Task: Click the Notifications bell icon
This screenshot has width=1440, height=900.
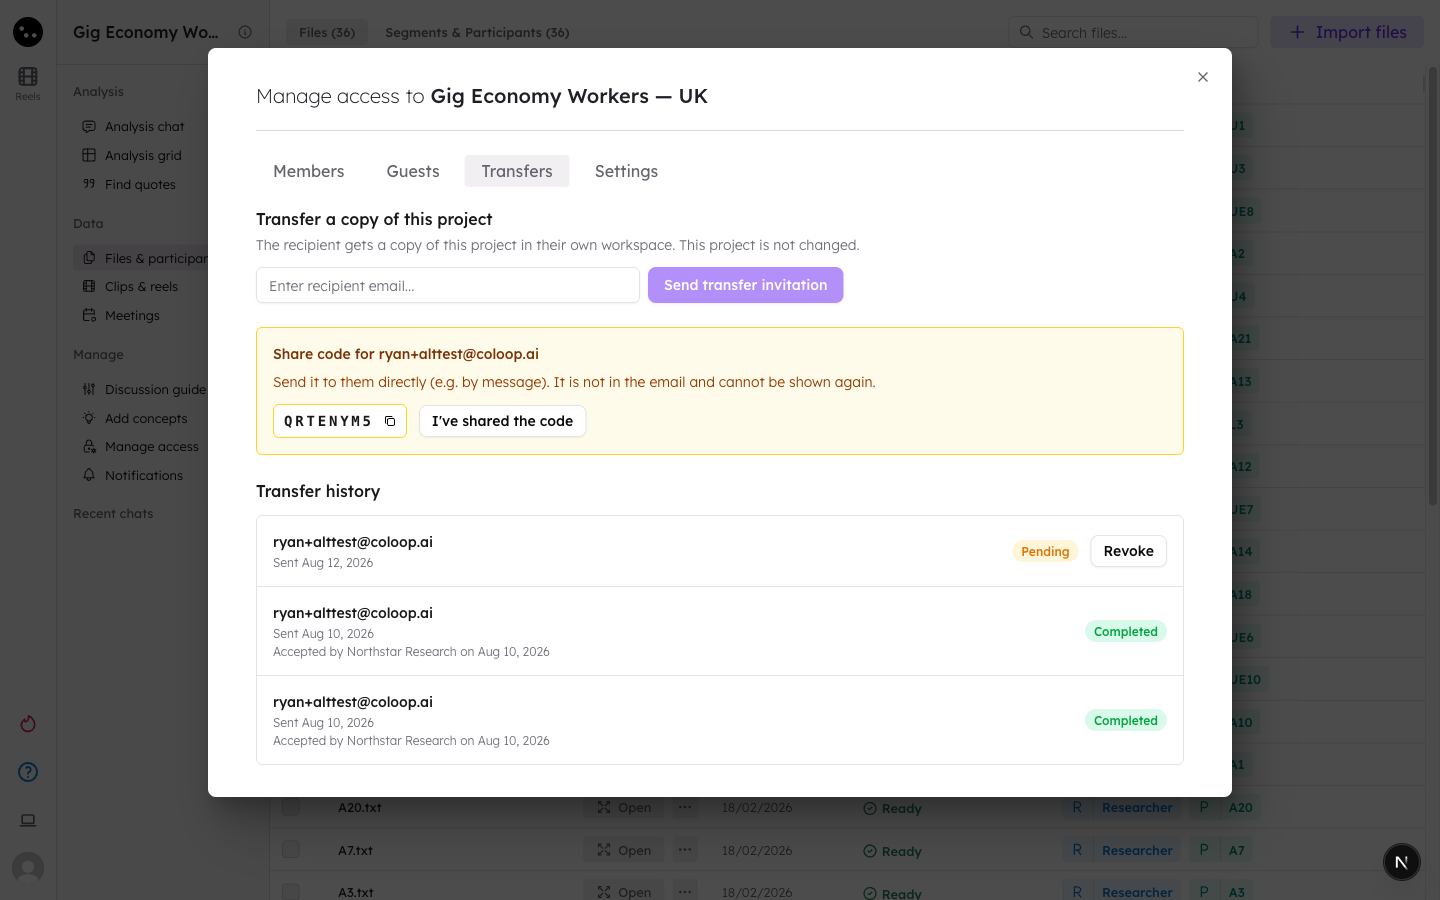Action: tap(89, 475)
